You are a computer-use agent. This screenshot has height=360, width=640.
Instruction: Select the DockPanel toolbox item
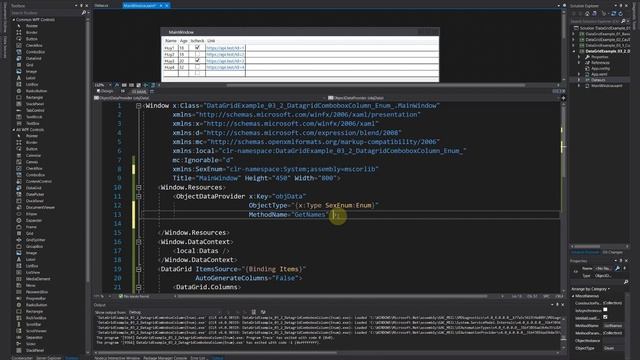coord(35,201)
